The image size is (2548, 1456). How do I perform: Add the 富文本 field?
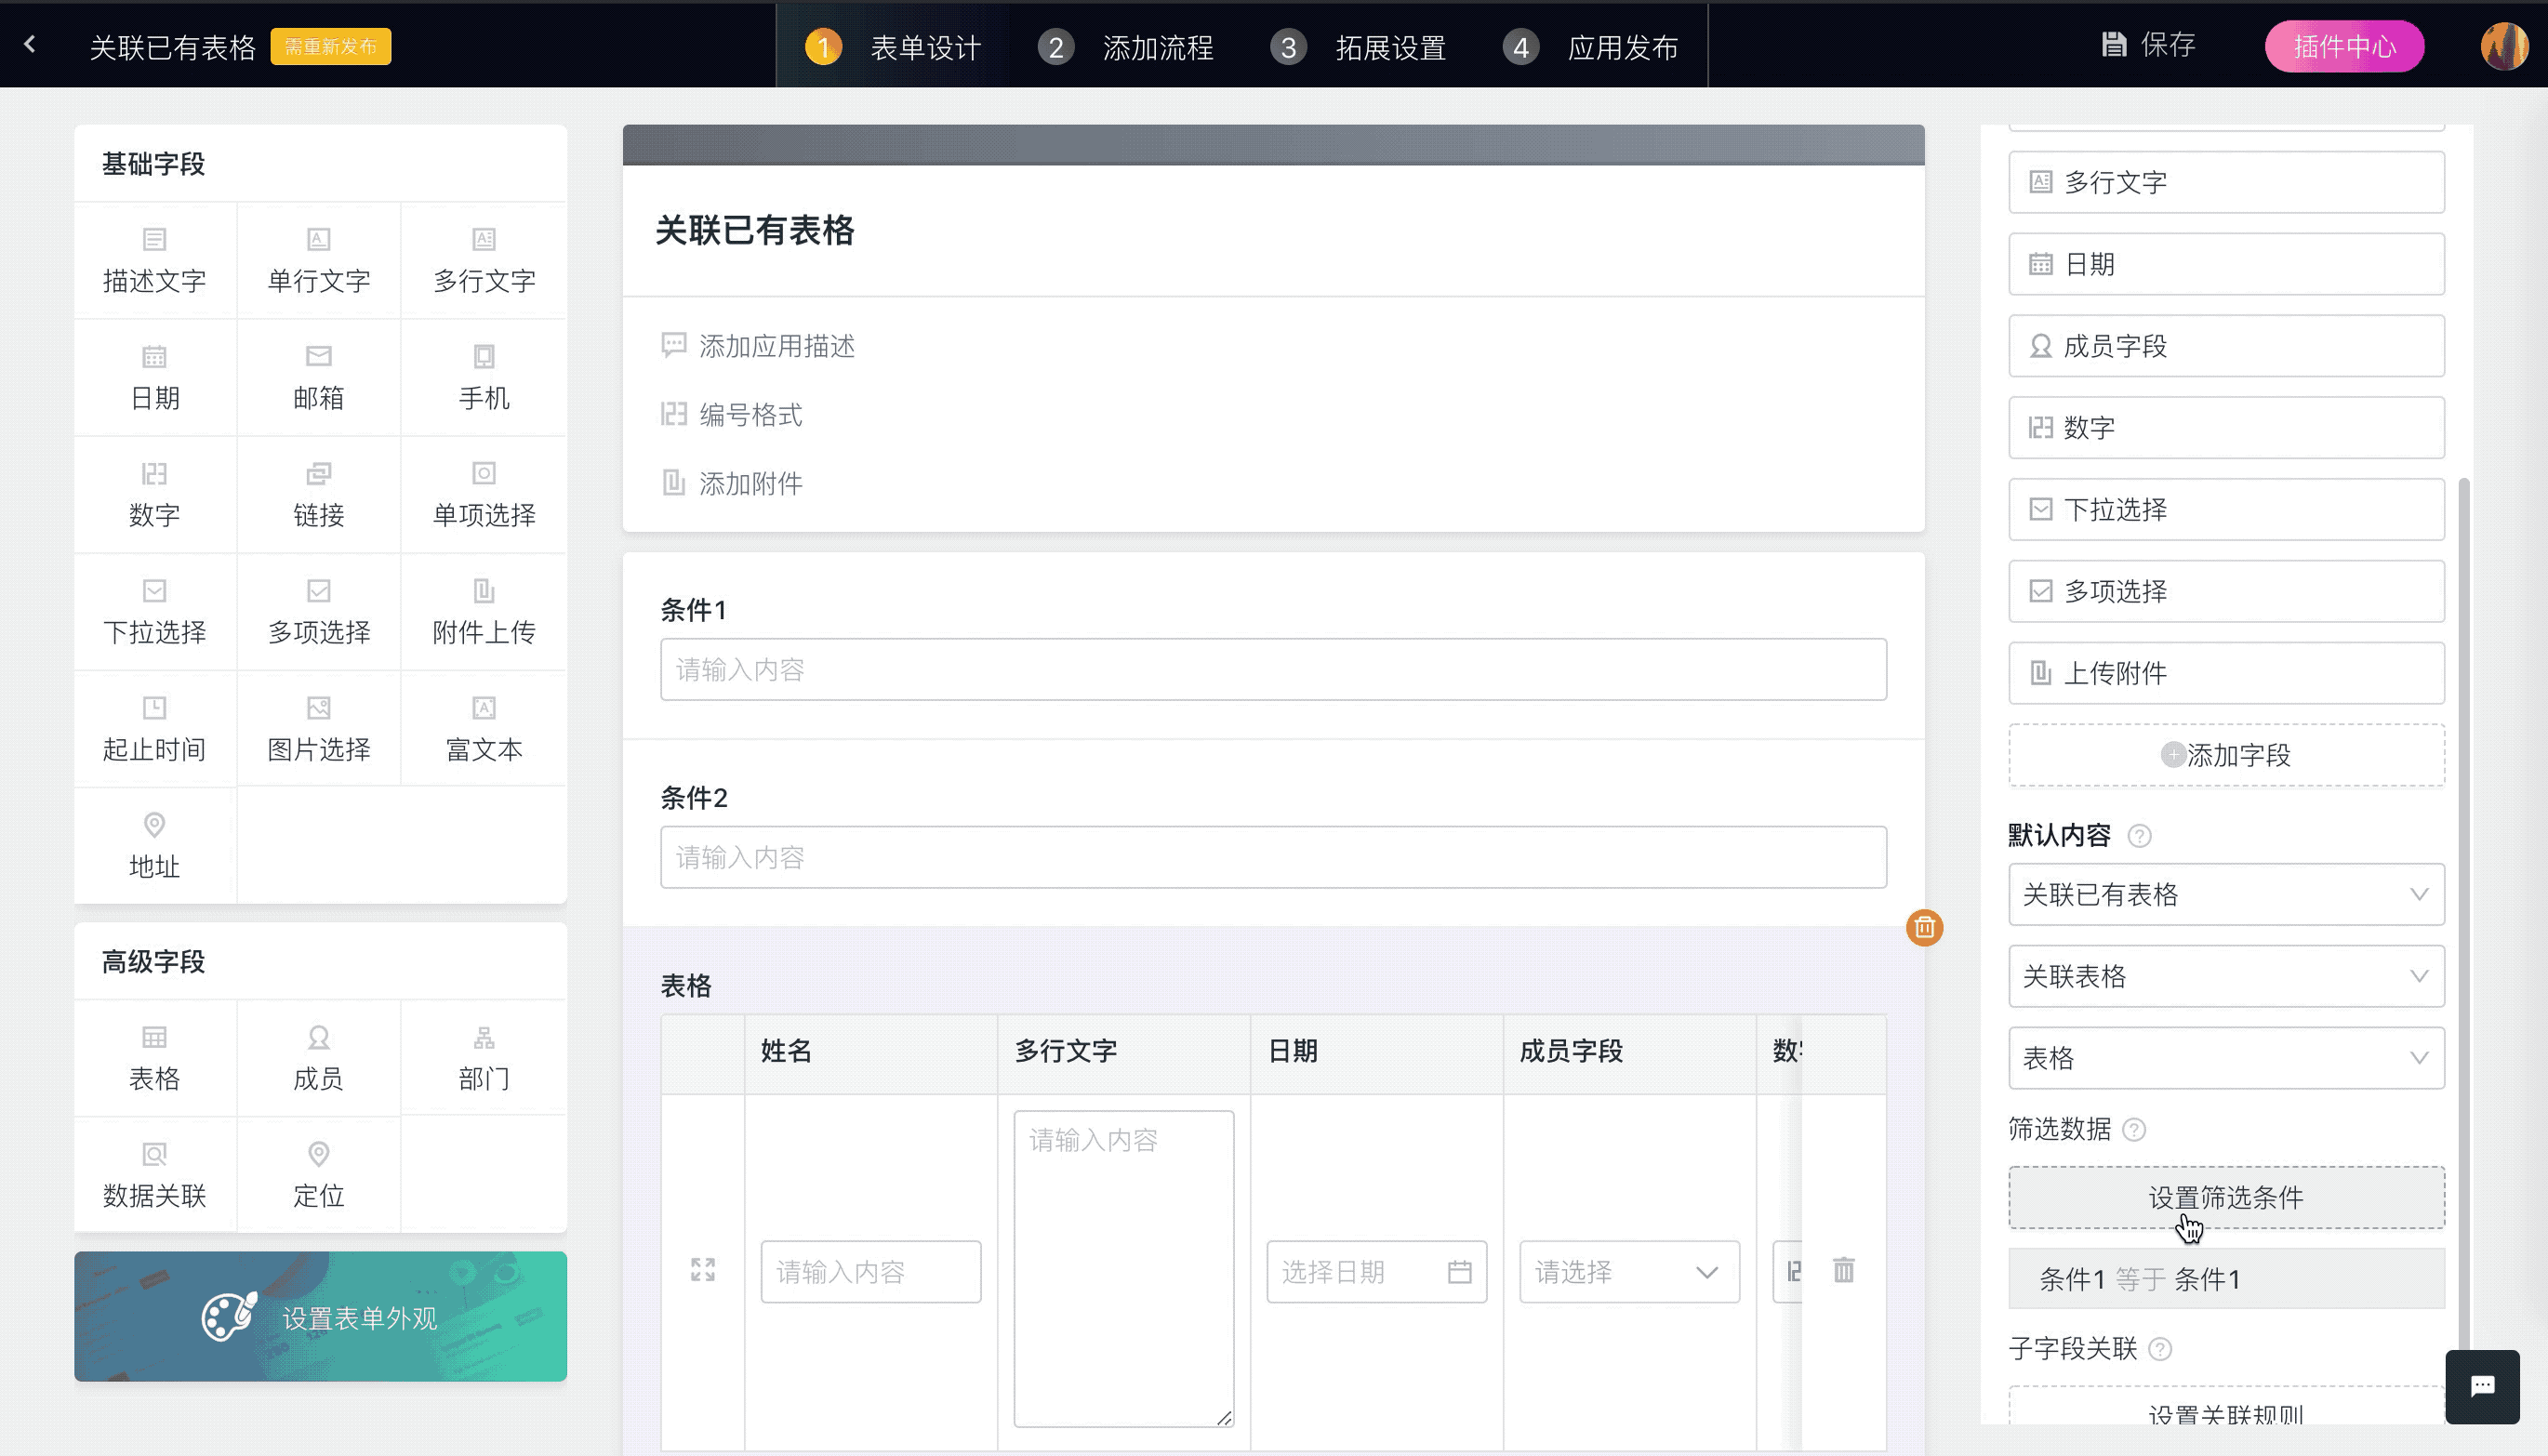[x=484, y=729]
